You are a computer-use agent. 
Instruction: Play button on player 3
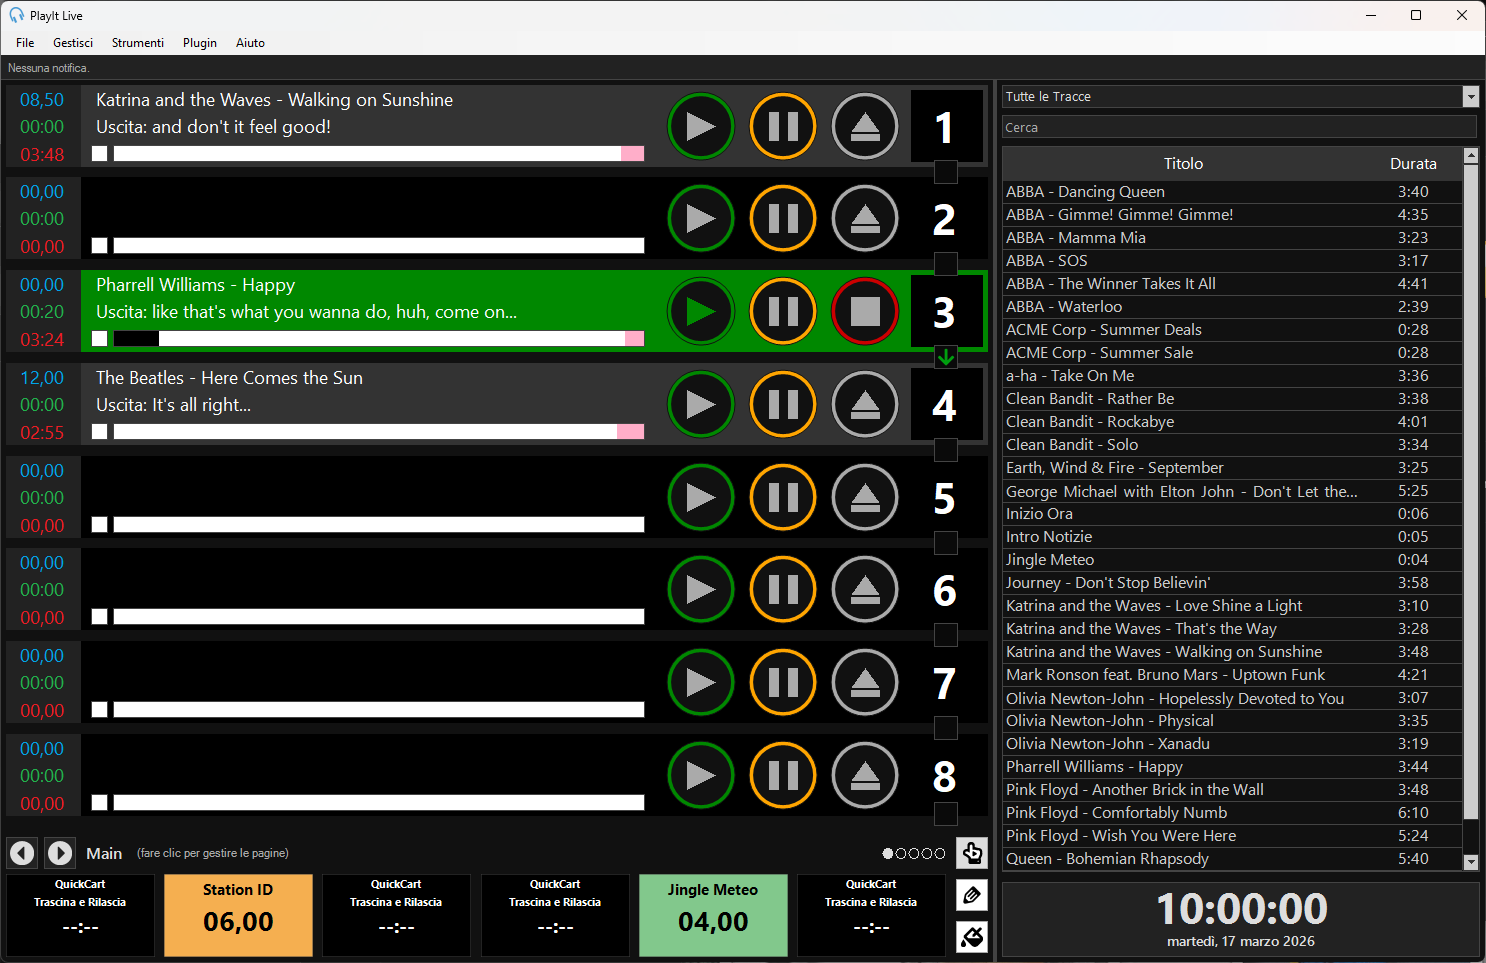pyautogui.click(x=700, y=312)
